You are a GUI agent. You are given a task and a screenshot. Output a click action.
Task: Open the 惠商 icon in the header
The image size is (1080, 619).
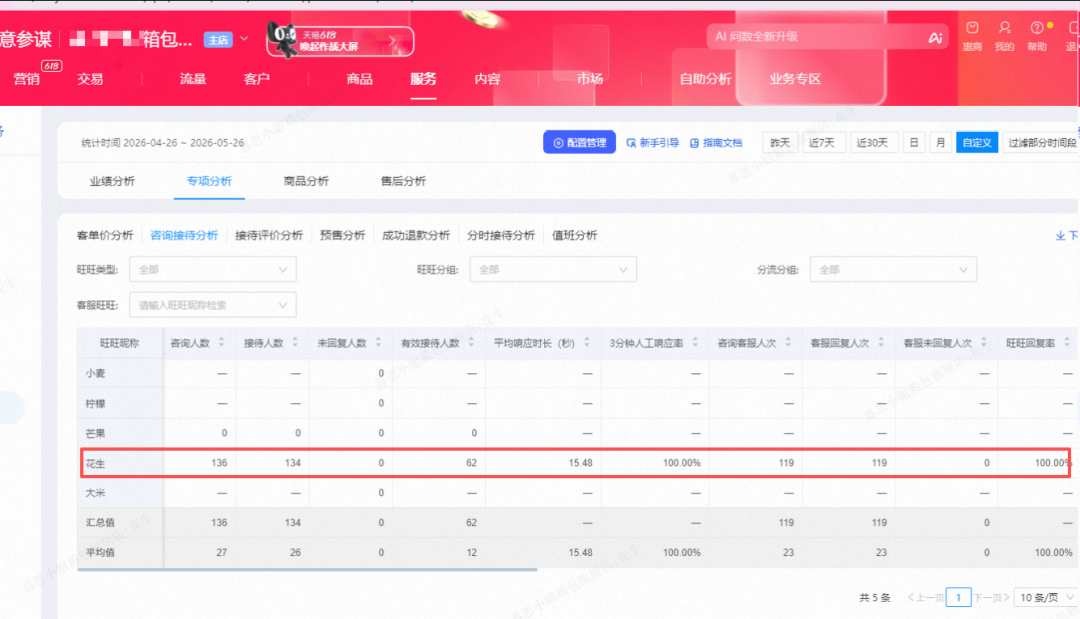pos(972,36)
